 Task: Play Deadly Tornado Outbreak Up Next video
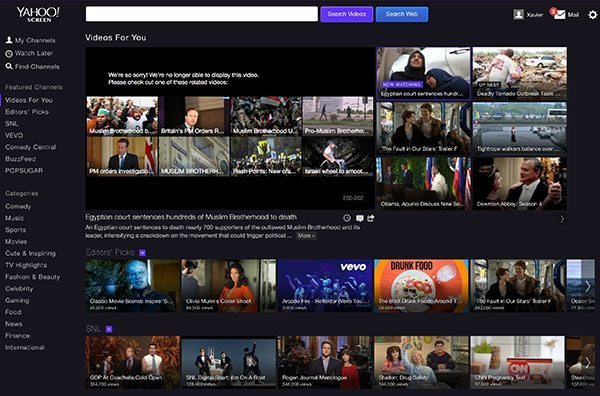520,73
